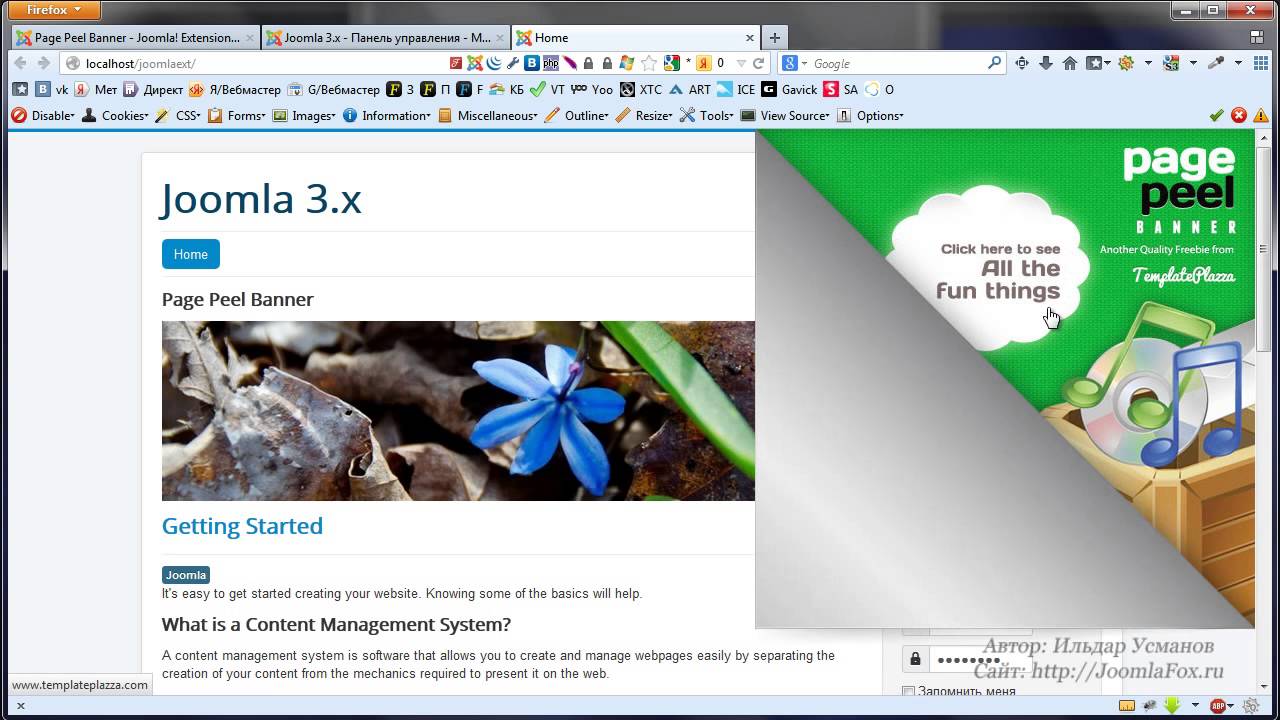Image resolution: width=1280 pixels, height=720 pixels.
Task: Click the 'All the fun things' peel banner cloud
Action: coord(990,270)
